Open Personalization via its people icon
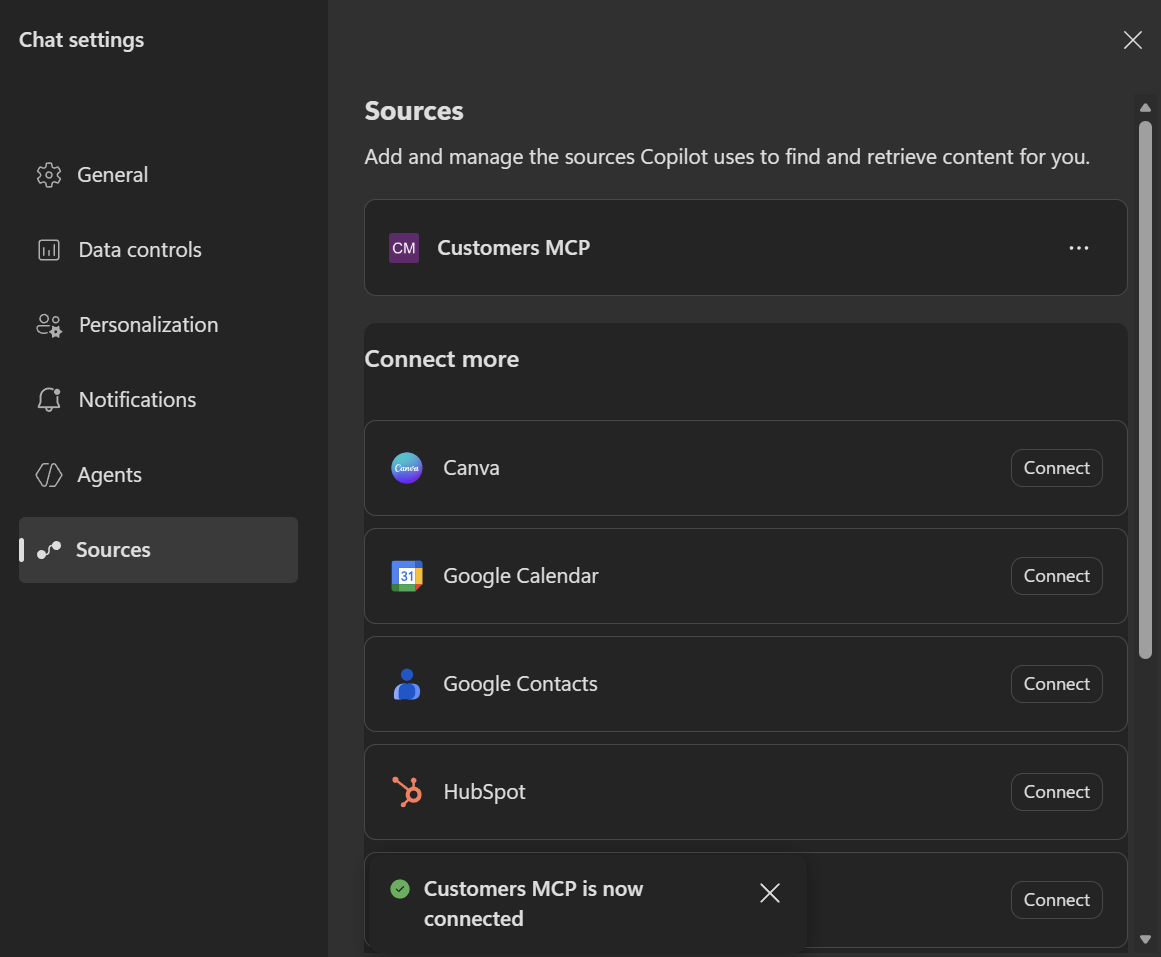The height and width of the screenshot is (957, 1161). pyautogui.click(x=49, y=324)
